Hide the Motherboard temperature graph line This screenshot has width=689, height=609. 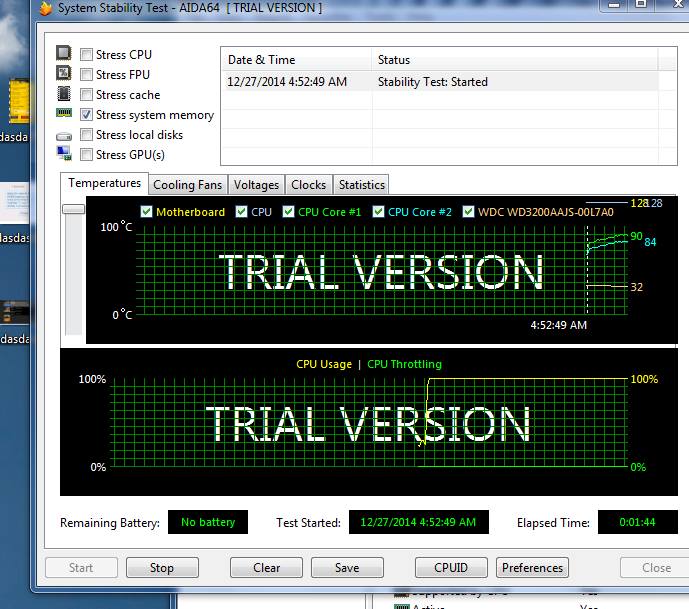(x=146, y=212)
